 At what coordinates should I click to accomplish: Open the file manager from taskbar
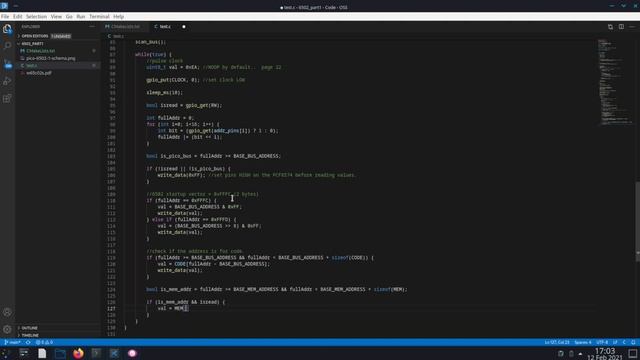60,353
